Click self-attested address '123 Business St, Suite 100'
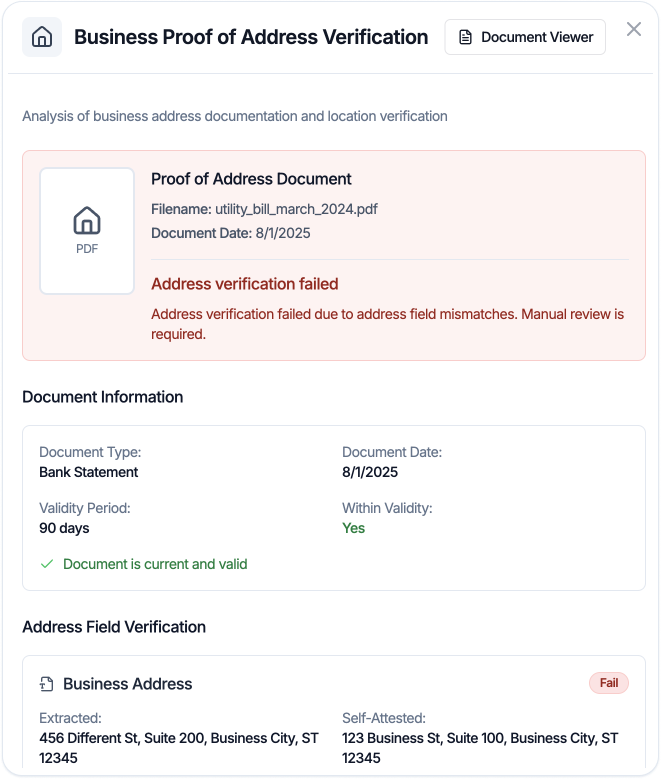Viewport: 661px width, 779px height. [480, 748]
